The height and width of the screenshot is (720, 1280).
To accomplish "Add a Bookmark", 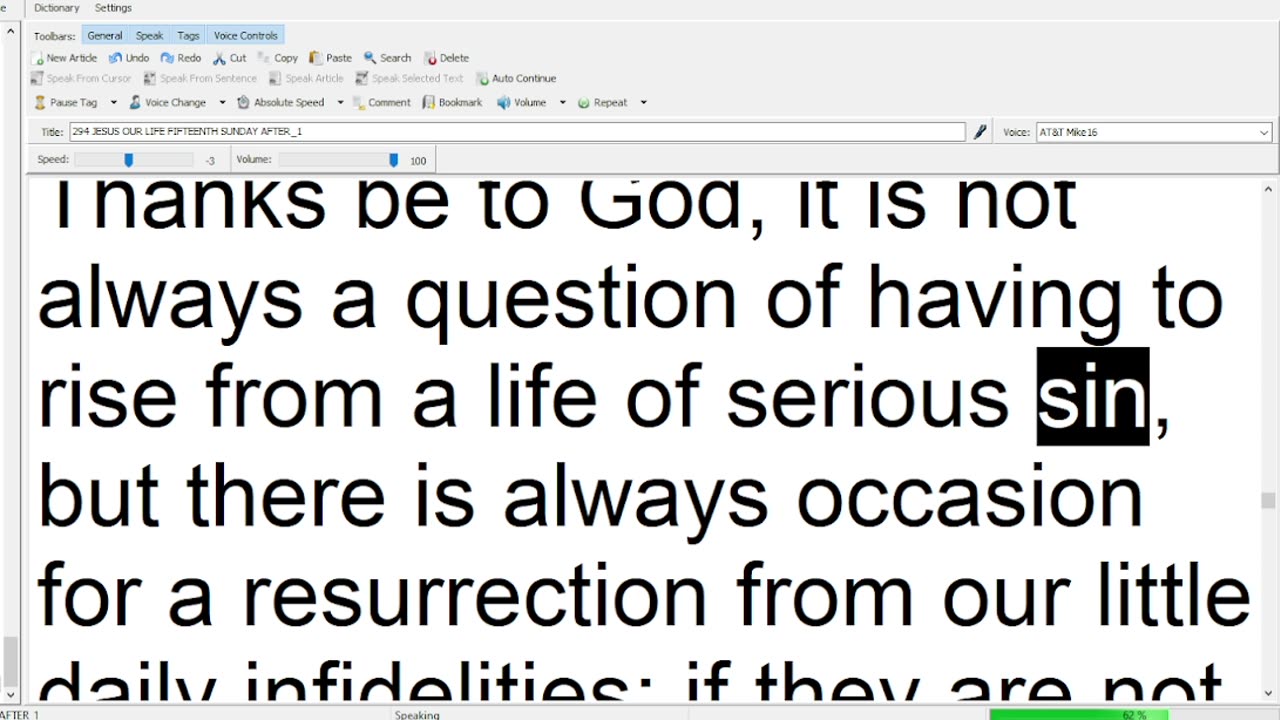I will (453, 102).
